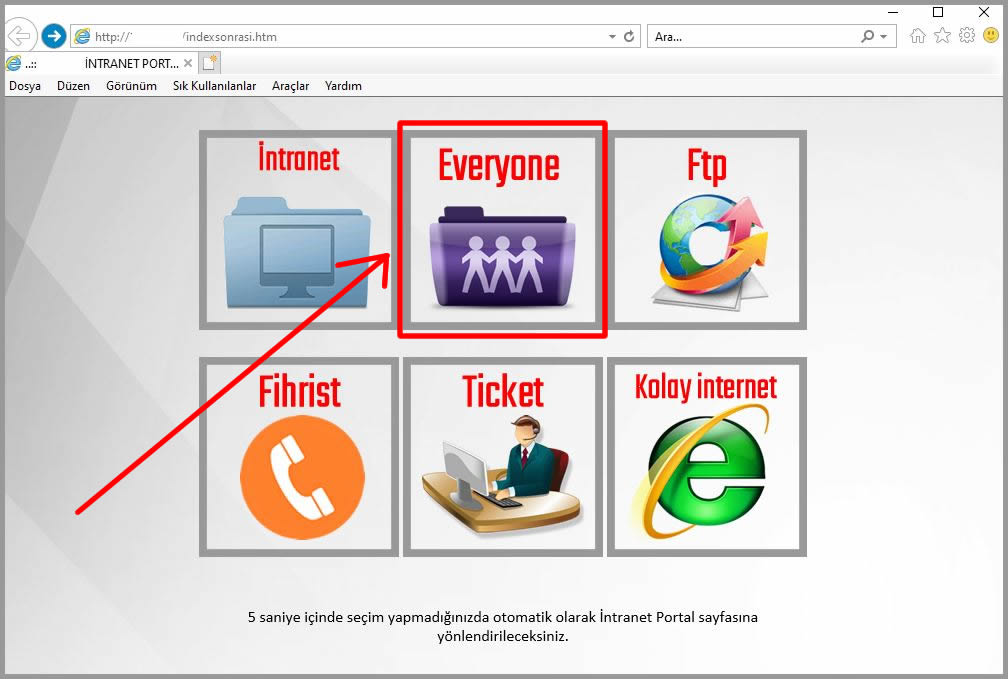Image resolution: width=1008 pixels, height=679 pixels.
Task: Open the Kolay internet tile
Action: click(x=706, y=457)
